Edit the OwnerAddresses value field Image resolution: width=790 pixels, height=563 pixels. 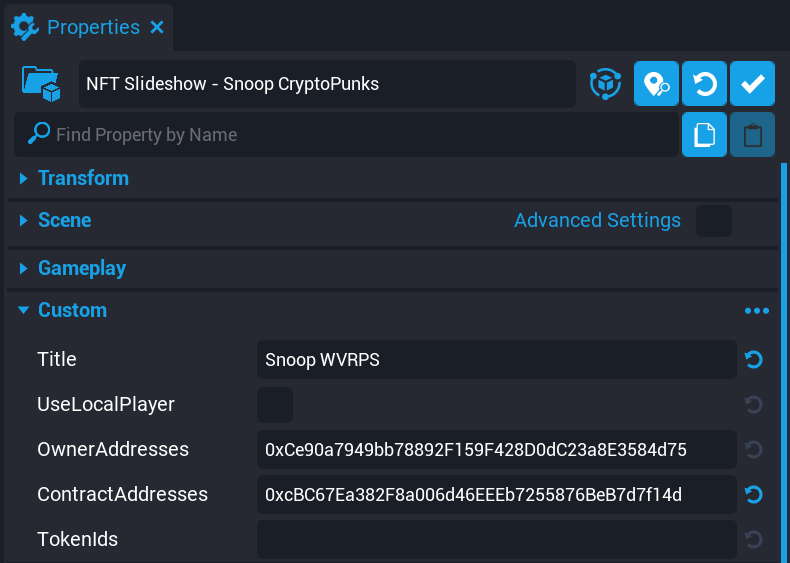pyautogui.click(x=497, y=450)
